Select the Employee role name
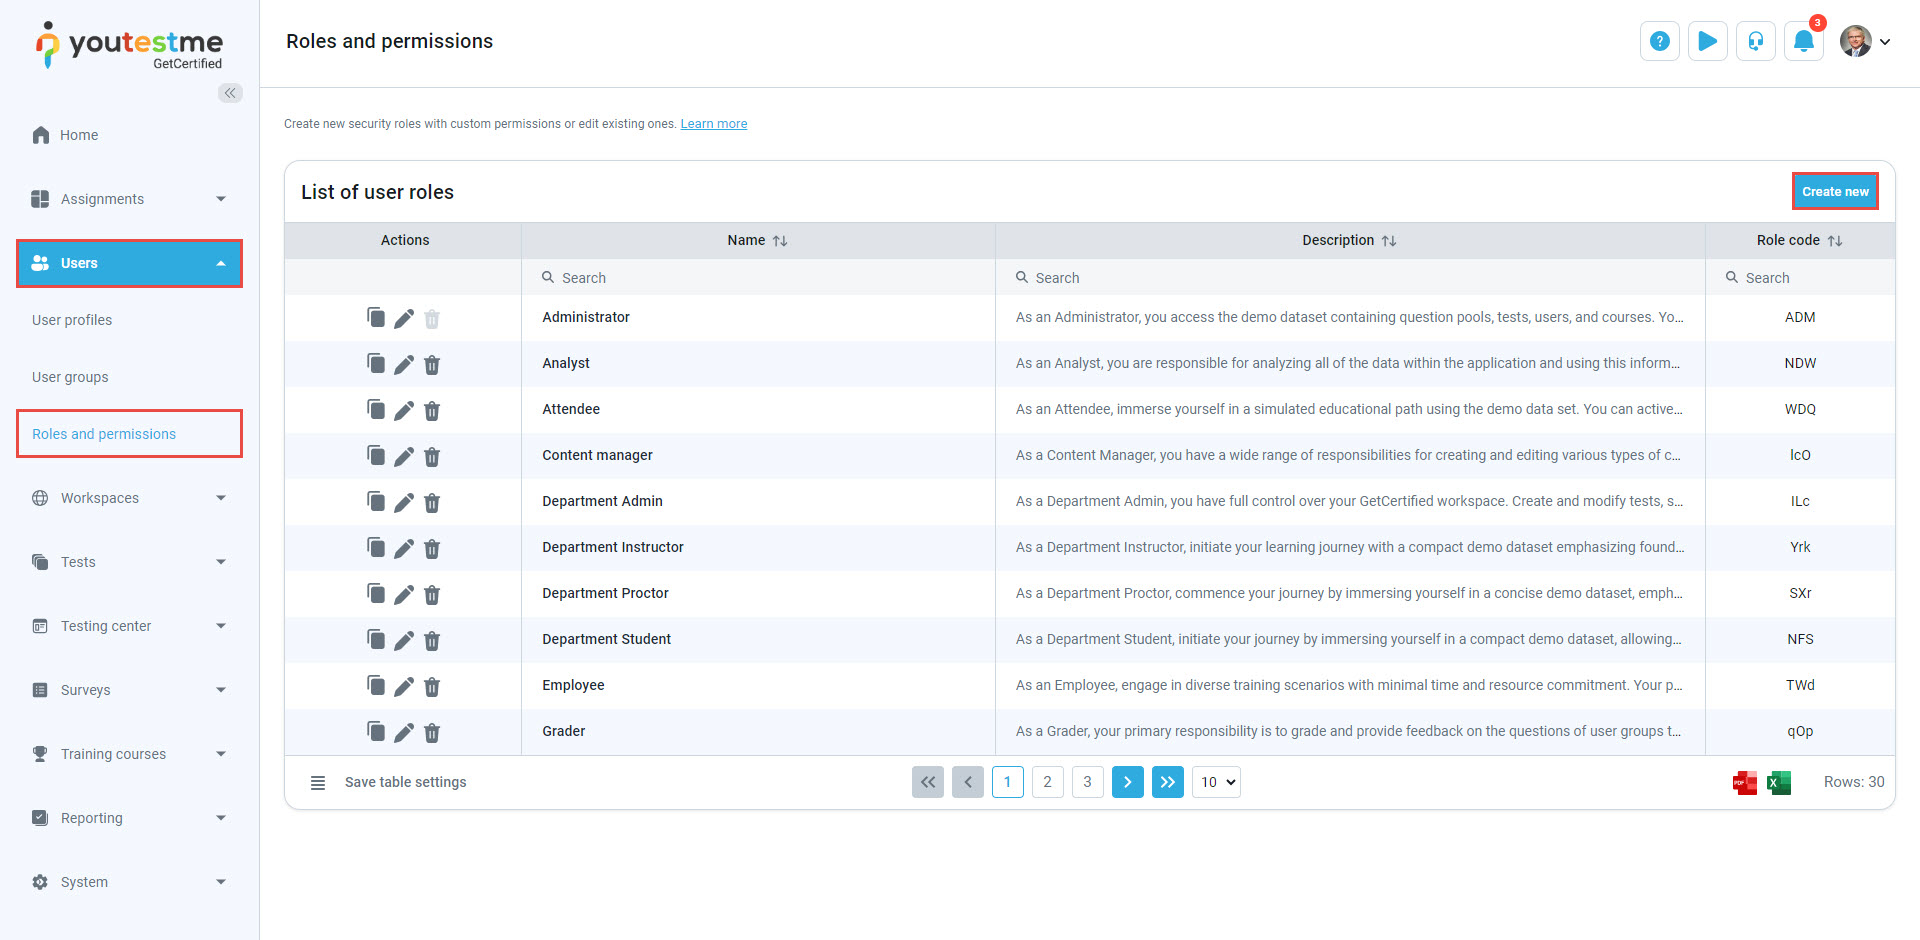The width and height of the screenshot is (1920, 940). (x=573, y=685)
